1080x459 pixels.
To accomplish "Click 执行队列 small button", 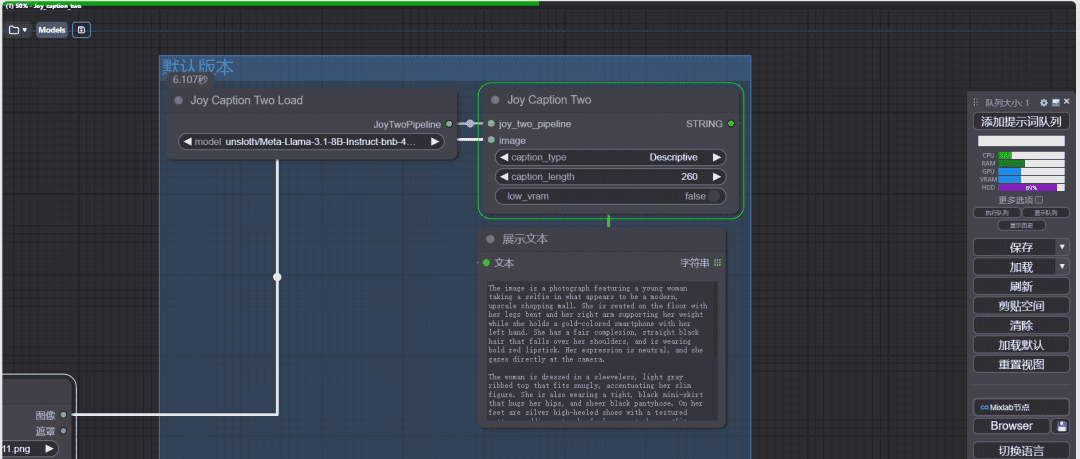I will click(x=997, y=213).
